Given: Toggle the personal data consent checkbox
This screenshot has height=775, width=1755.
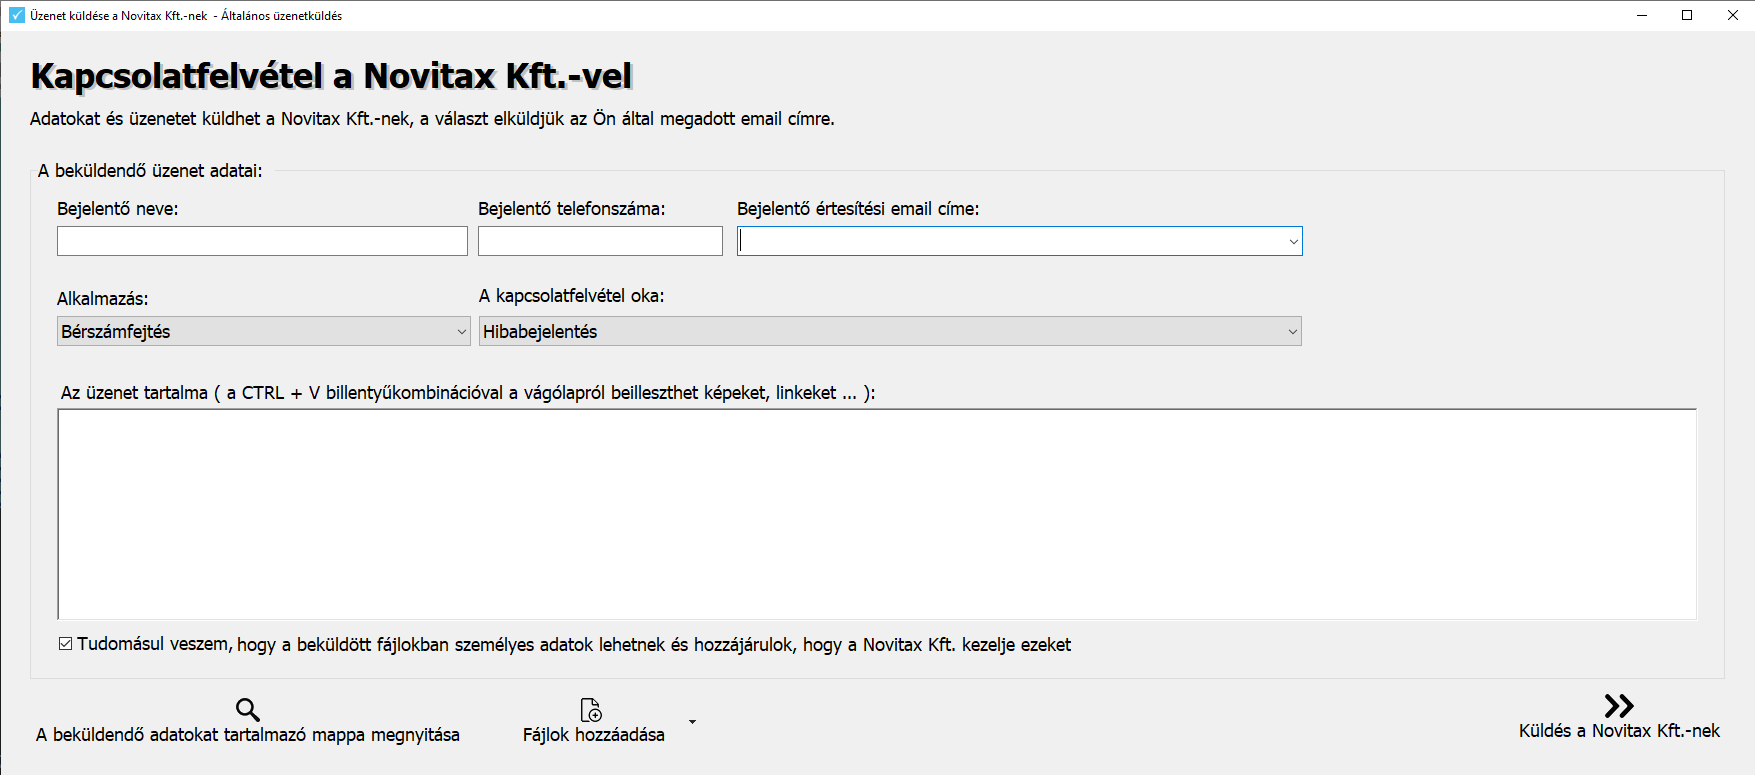Looking at the screenshot, I should click(x=65, y=644).
